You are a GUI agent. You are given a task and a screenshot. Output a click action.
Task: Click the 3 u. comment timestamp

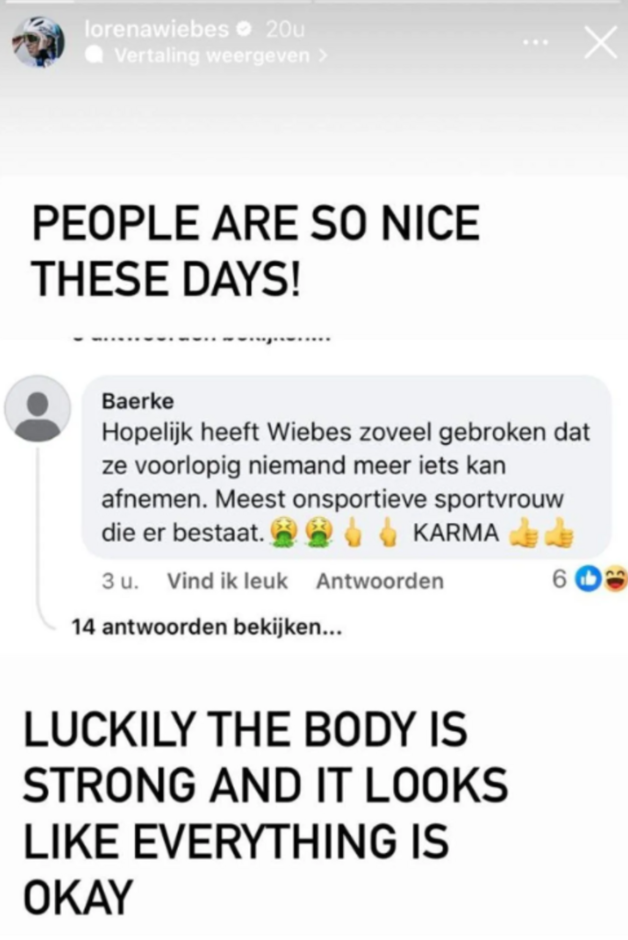pos(120,581)
